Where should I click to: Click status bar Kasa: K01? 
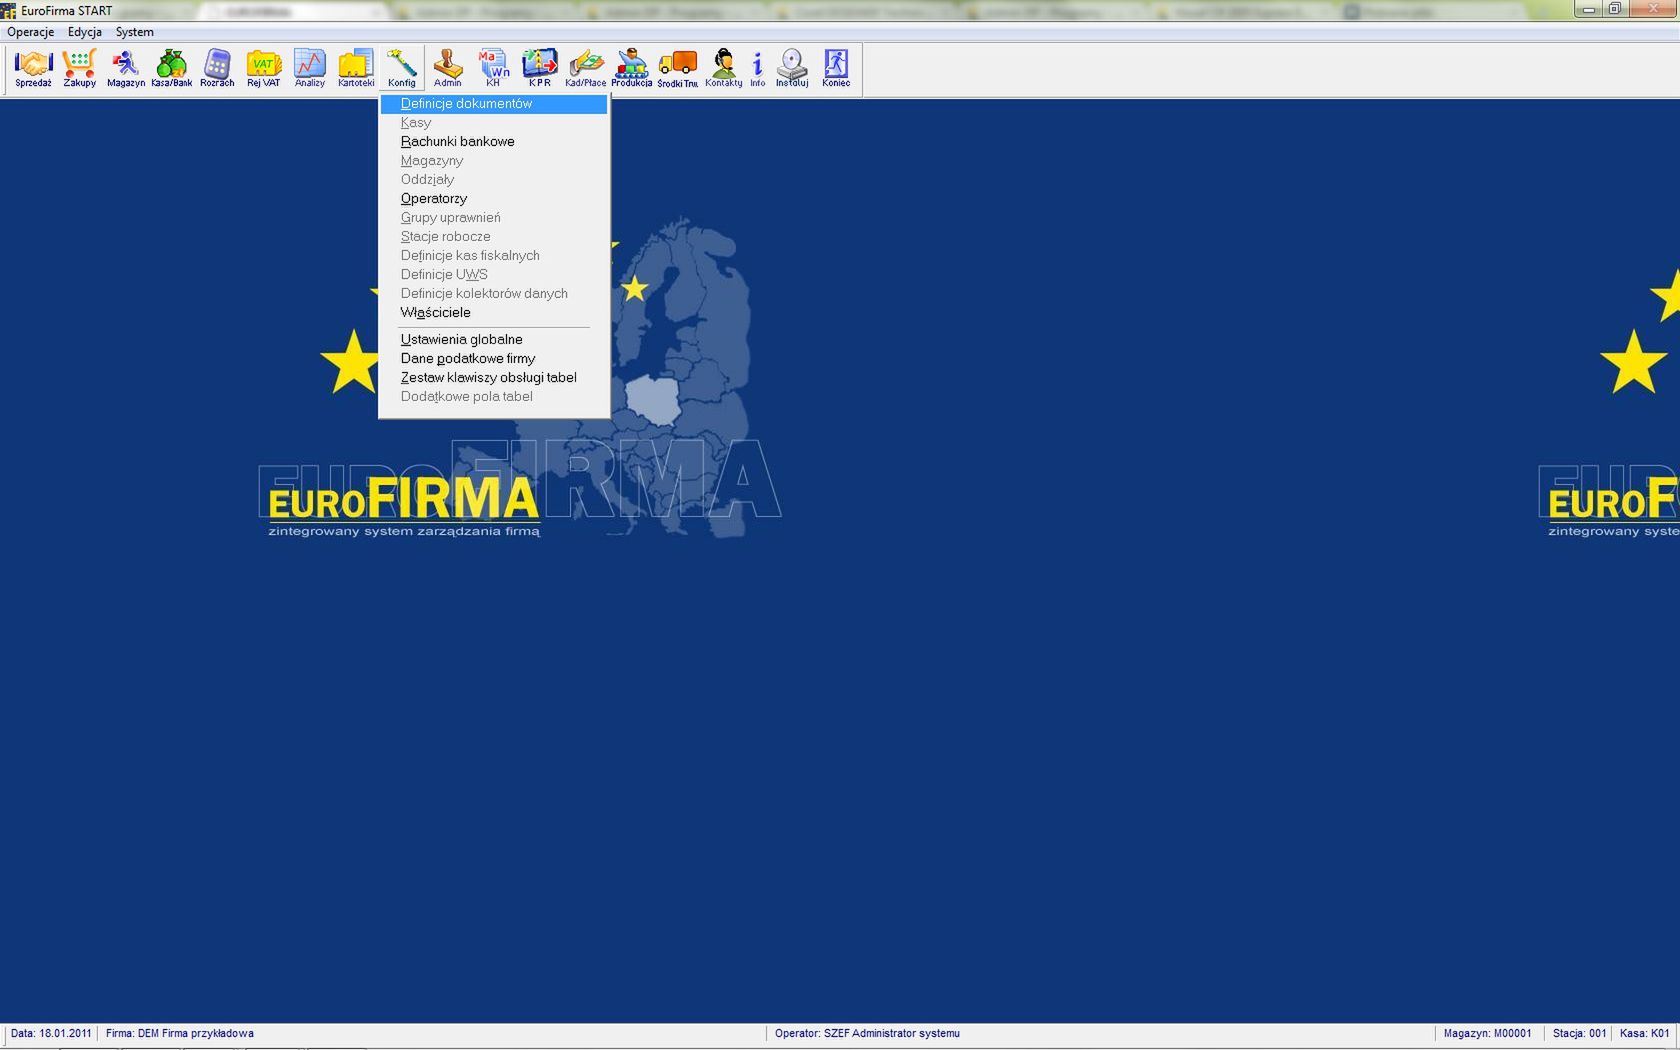click(x=1645, y=1034)
